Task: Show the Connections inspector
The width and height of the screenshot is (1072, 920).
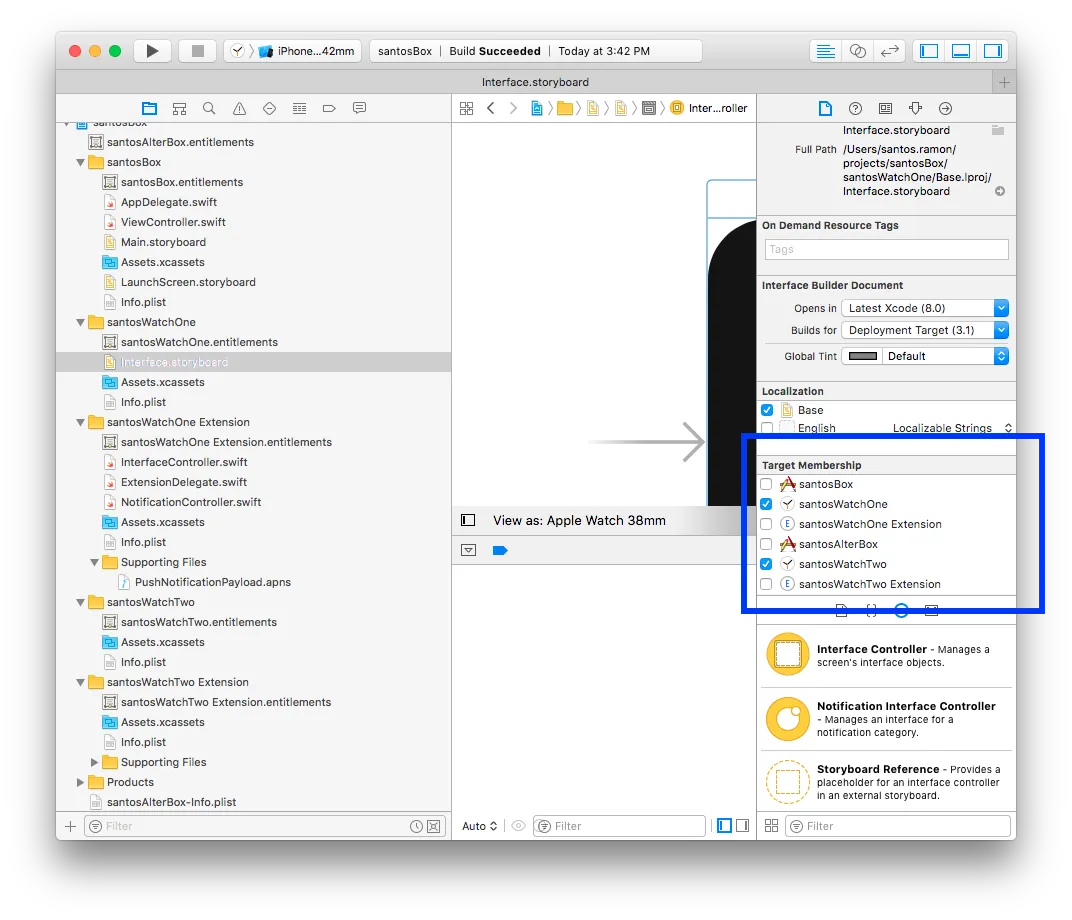Action: pyautogui.click(x=946, y=108)
